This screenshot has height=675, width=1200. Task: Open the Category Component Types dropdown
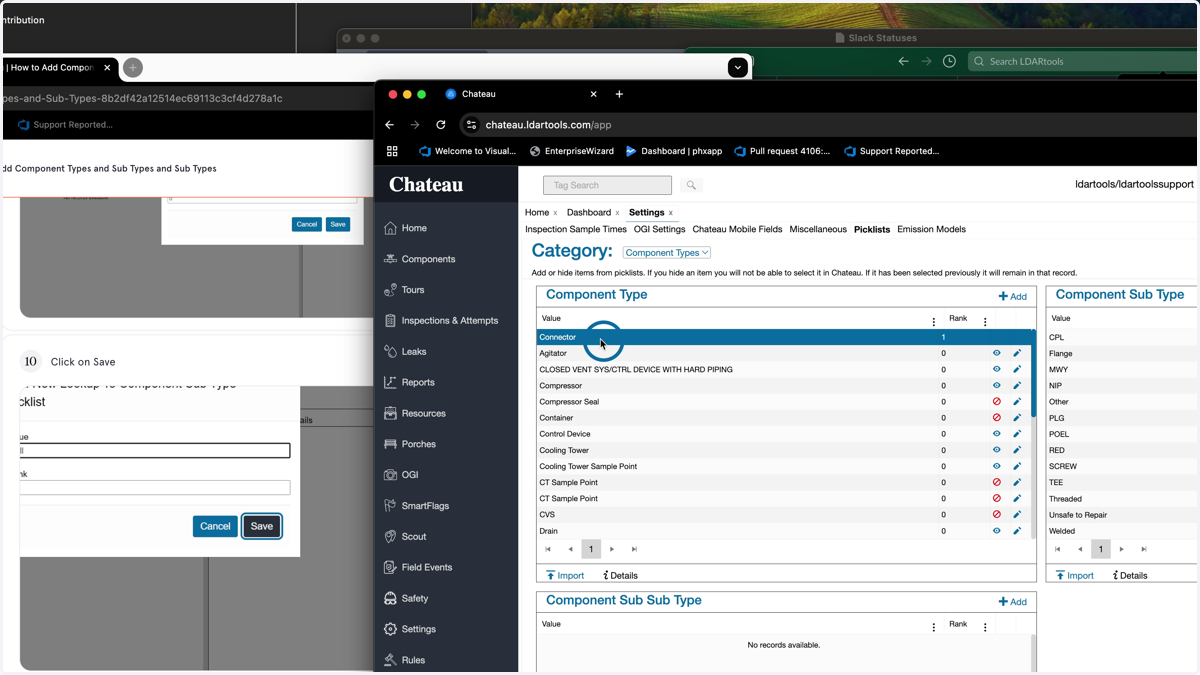[x=666, y=253]
